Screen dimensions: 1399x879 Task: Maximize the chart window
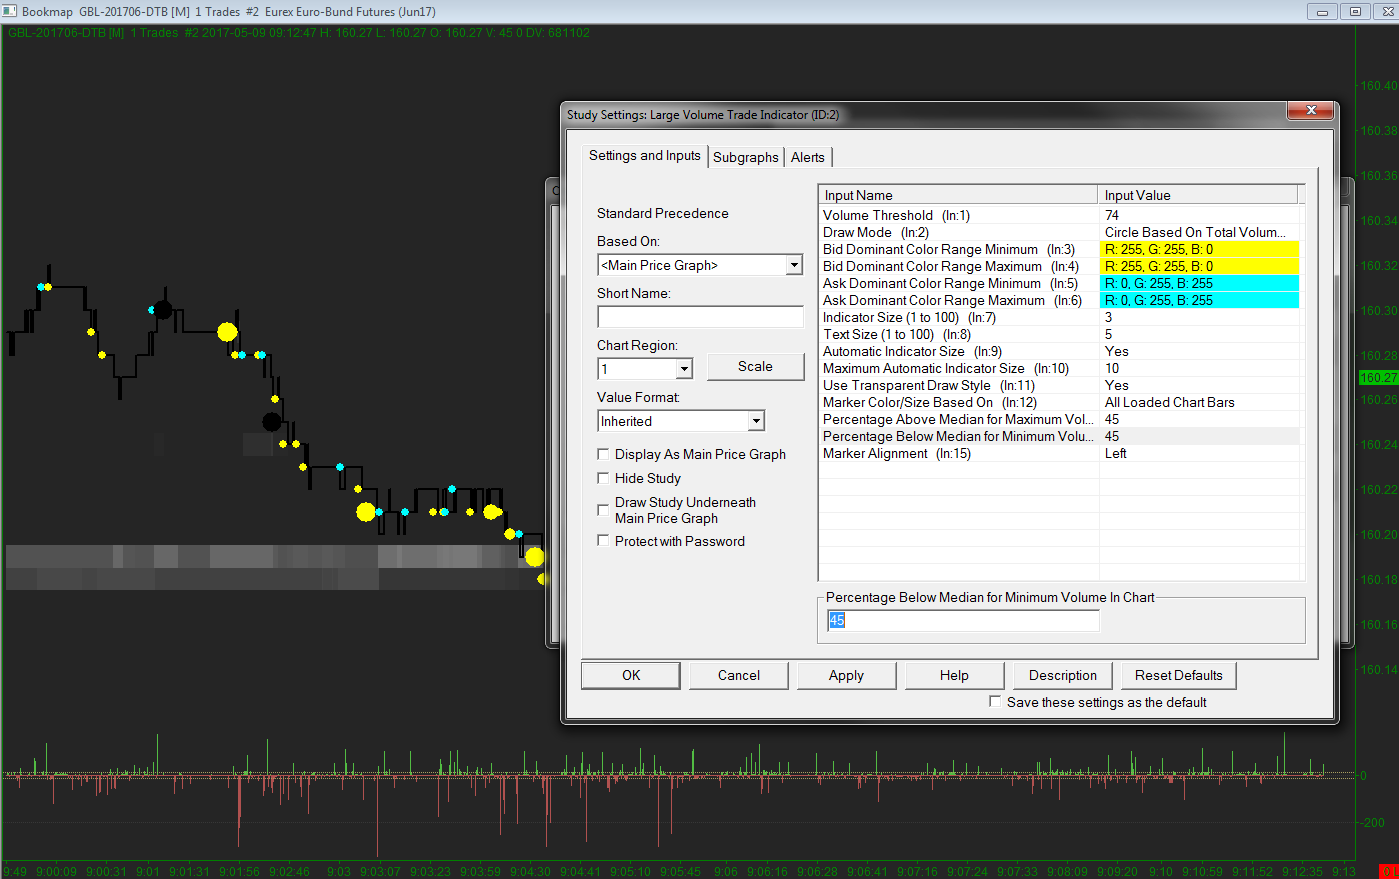[x=1355, y=12]
